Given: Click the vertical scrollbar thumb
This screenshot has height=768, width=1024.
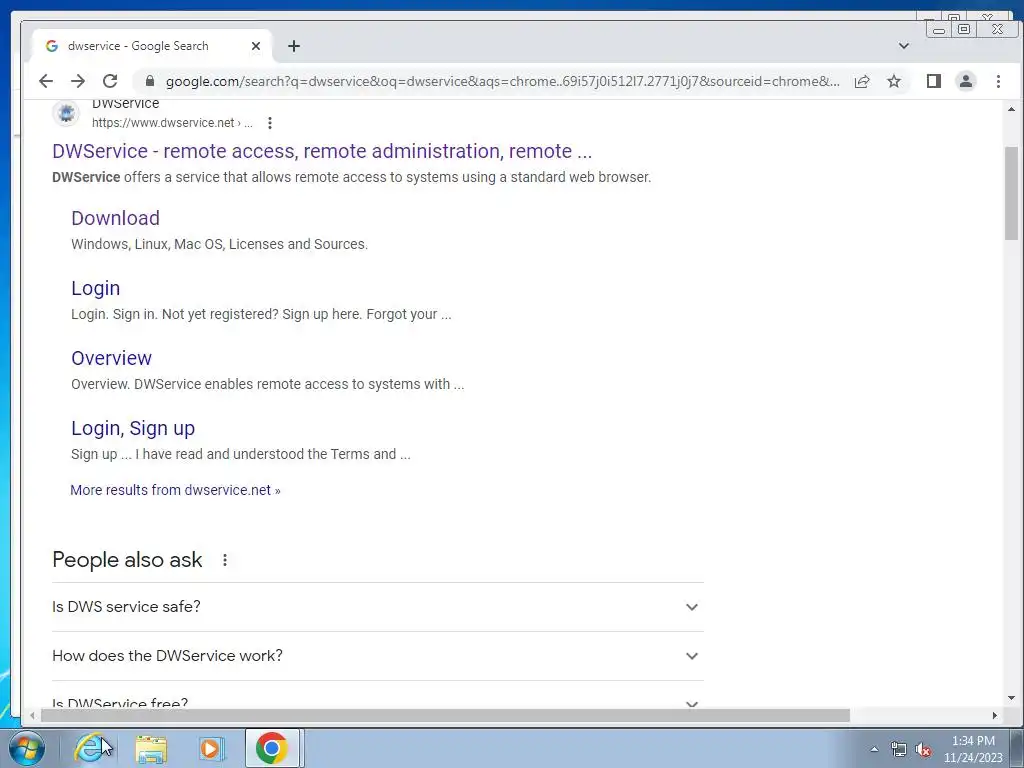Looking at the screenshot, I should click(1012, 193).
